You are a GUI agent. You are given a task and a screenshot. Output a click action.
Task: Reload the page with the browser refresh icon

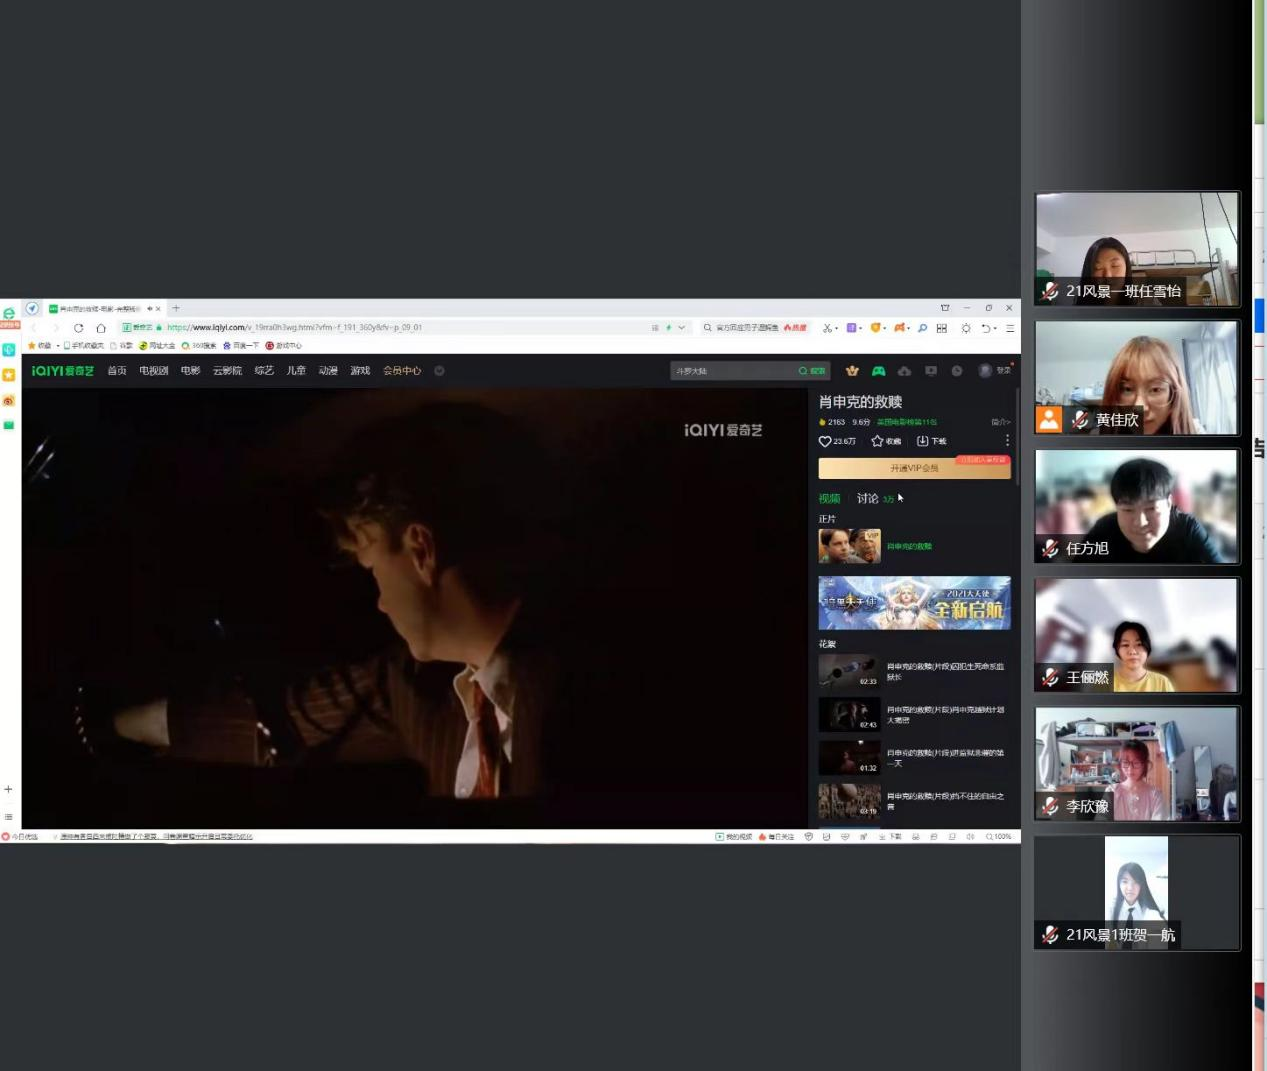78,328
